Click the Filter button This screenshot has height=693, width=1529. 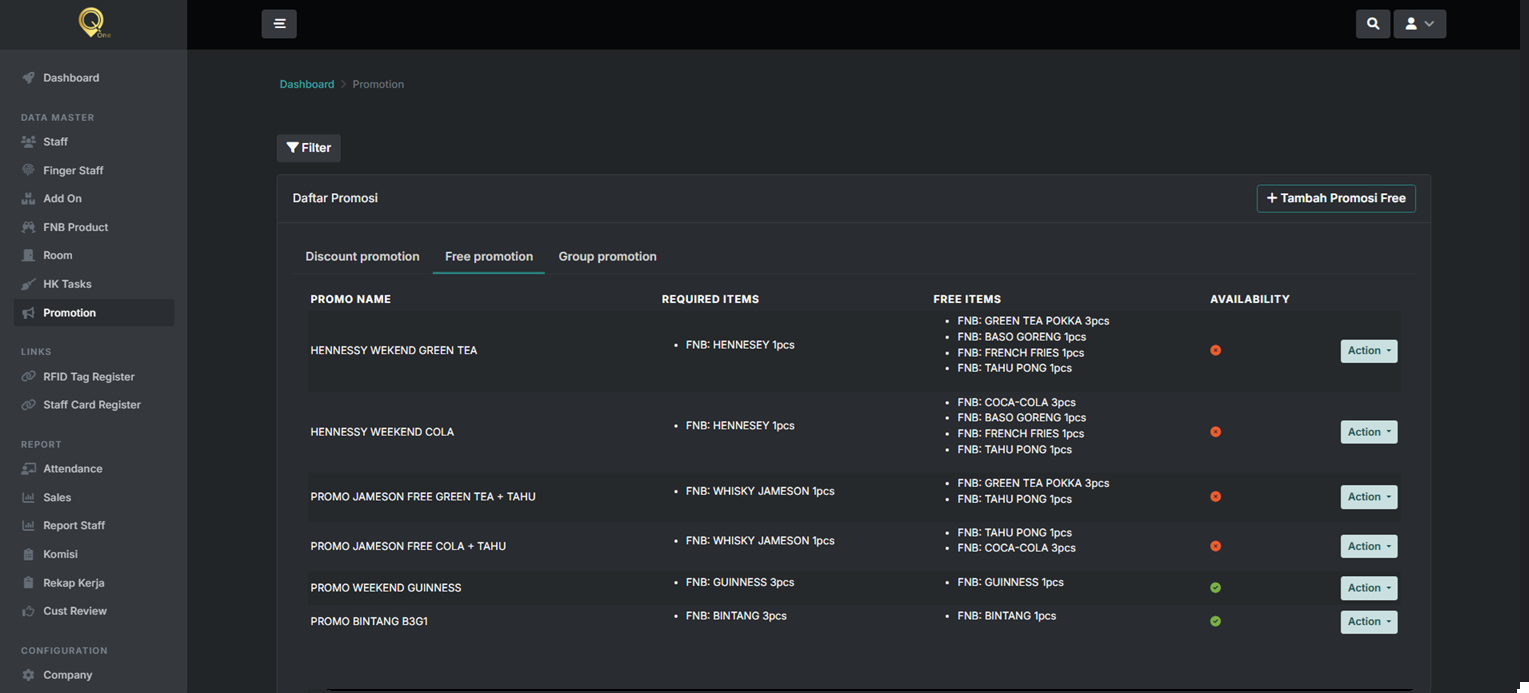309,148
